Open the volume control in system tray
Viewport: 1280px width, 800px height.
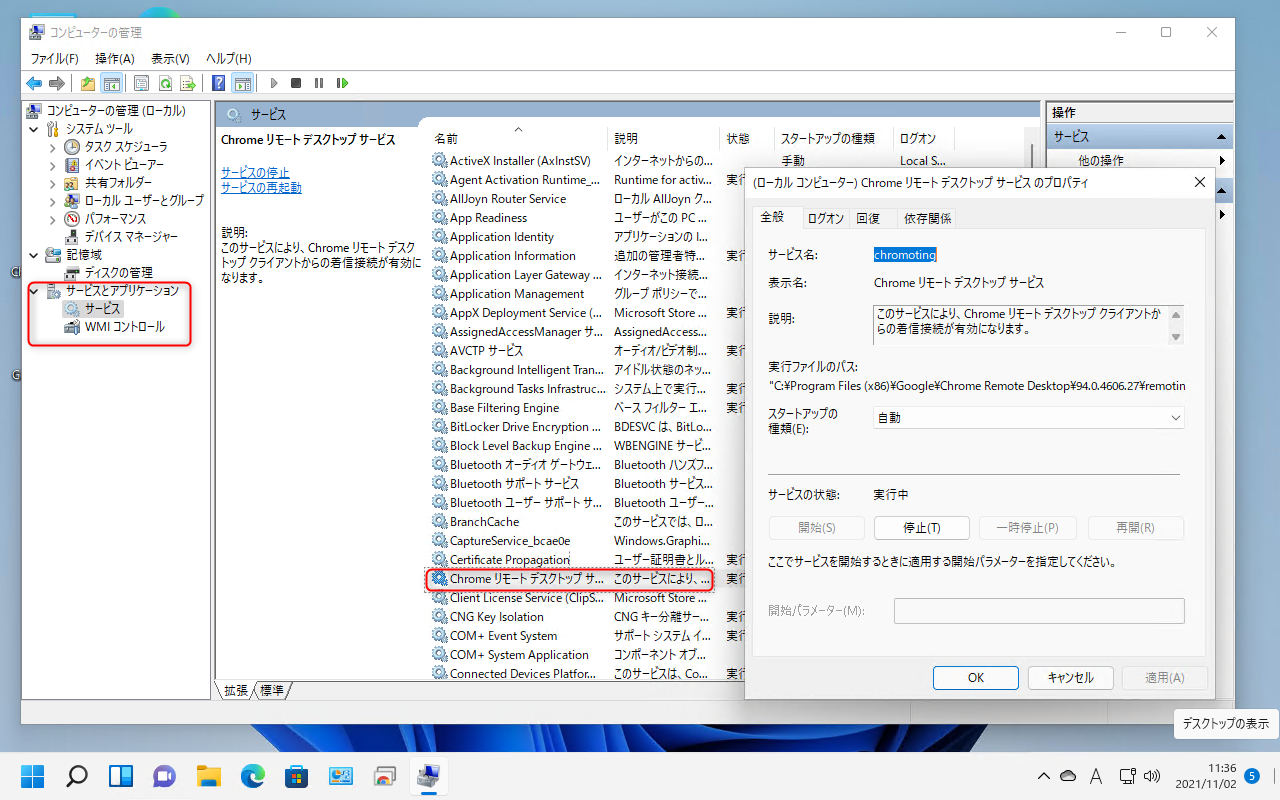coord(1150,776)
